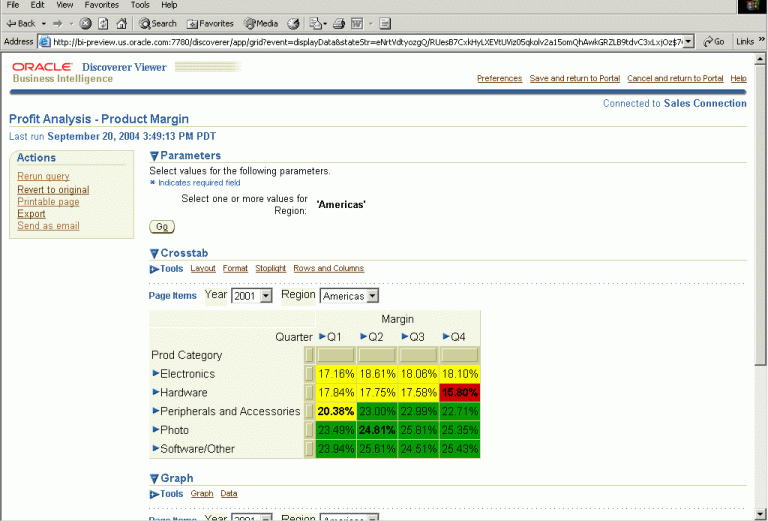The image size is (768, 521).
Task: Click Cancel and return to Portal
Action: pyautogui.click(x=675, y=78)
